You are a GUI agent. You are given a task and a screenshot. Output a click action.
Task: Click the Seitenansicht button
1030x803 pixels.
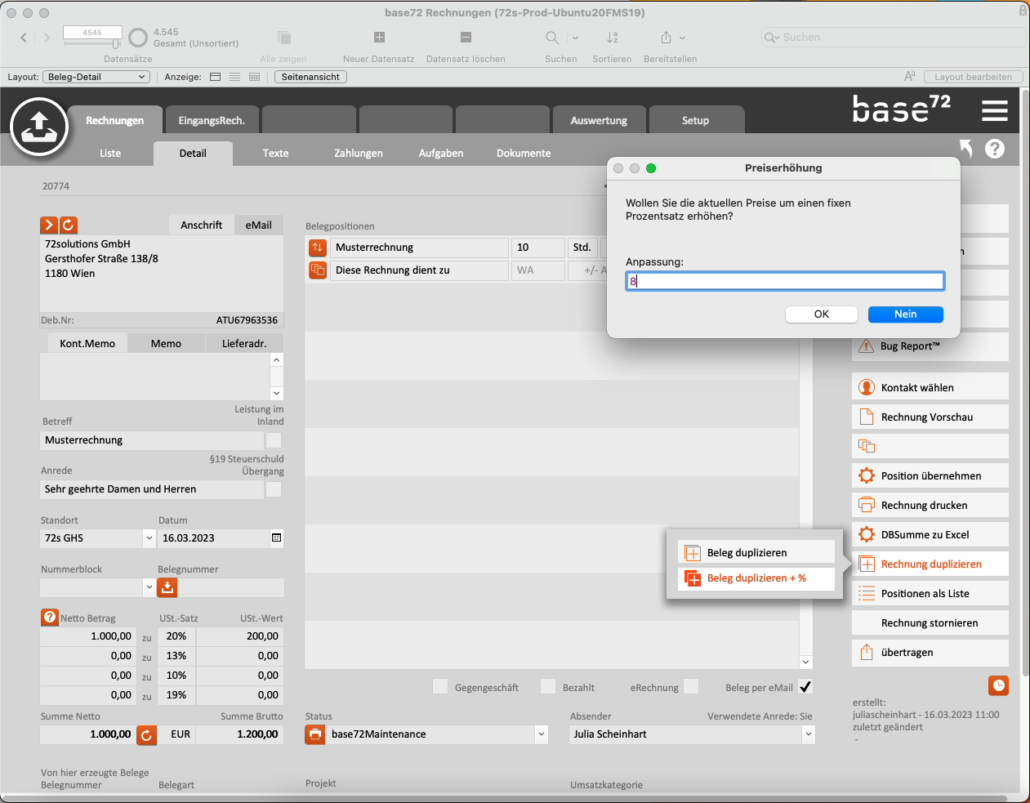(310, 77)
